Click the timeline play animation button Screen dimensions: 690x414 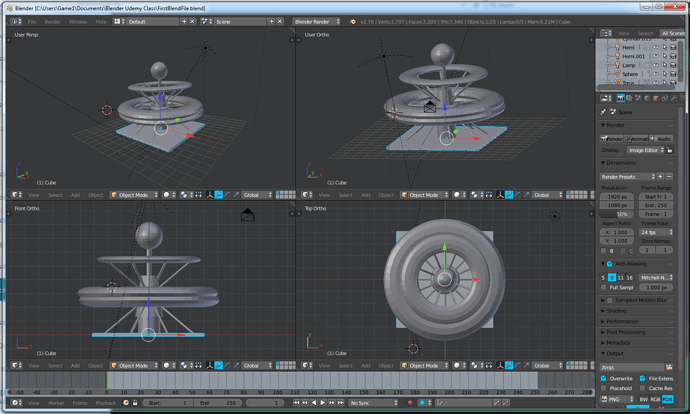coord(323,403)
